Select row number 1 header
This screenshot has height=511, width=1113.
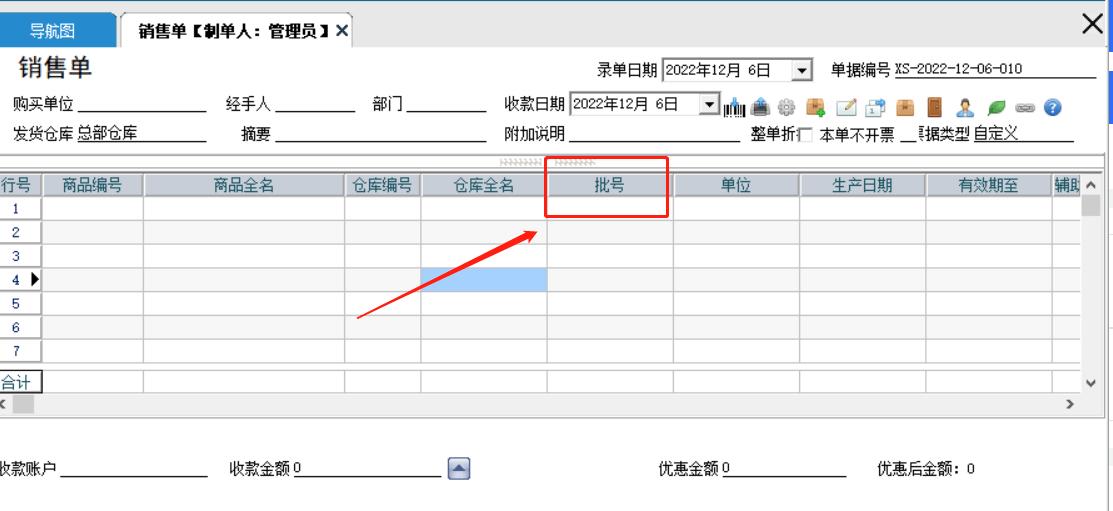pyautogui.click(x=21, y=209)
